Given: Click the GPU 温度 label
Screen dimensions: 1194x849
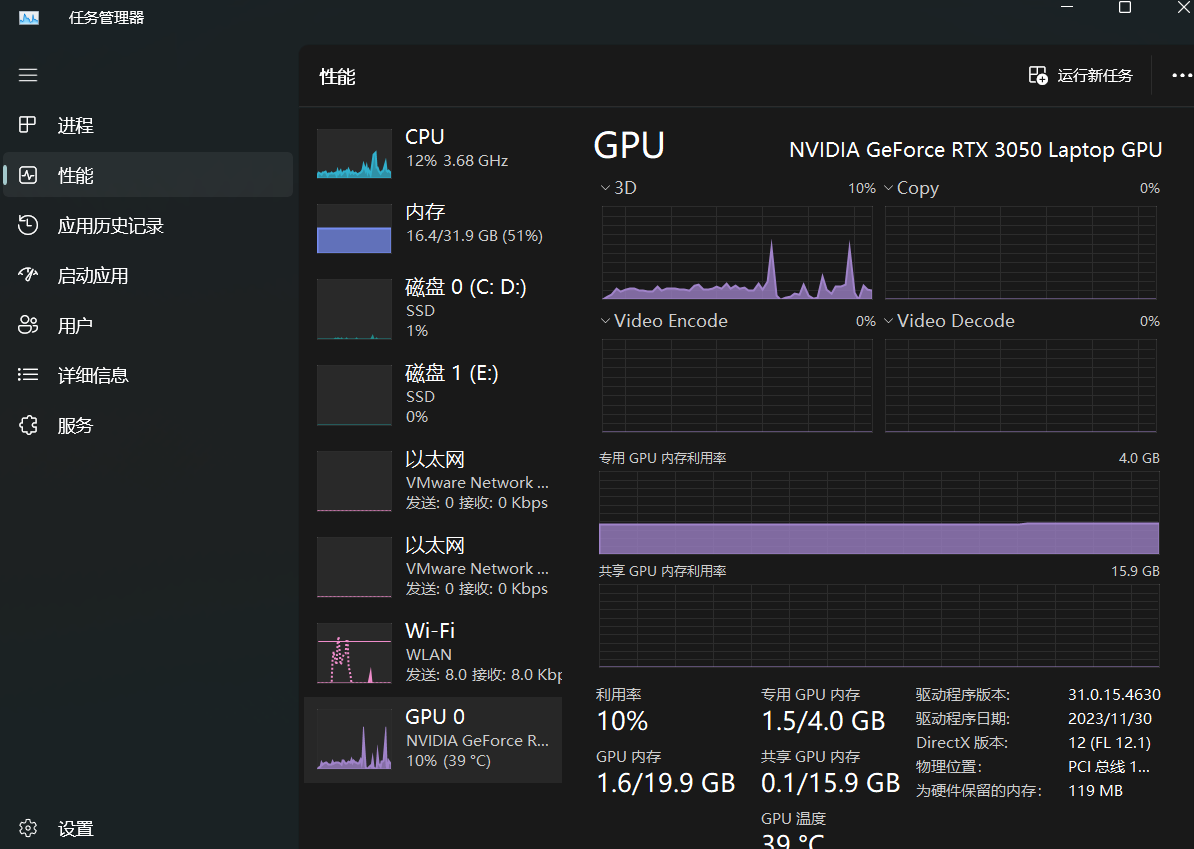Looking at the screenshot, I should point(793,819).
